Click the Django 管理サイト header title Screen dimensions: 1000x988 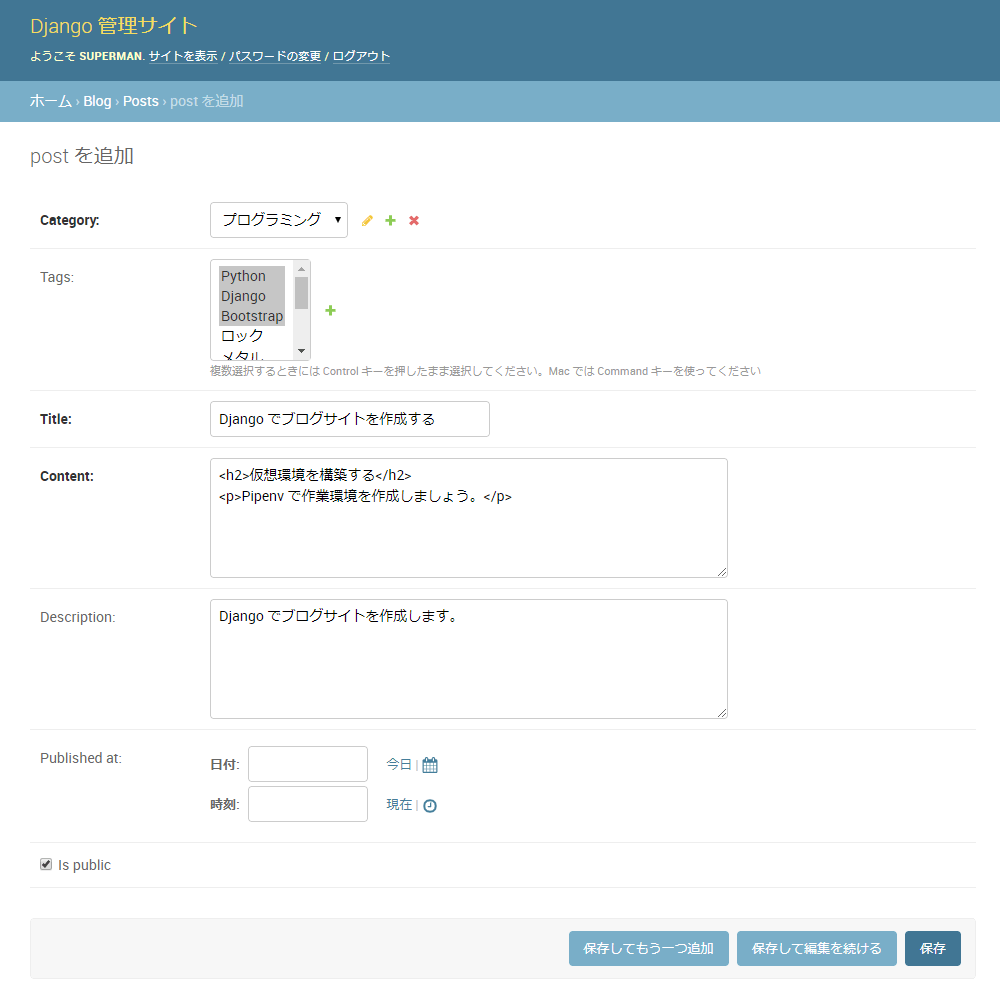tap(114, 26)
